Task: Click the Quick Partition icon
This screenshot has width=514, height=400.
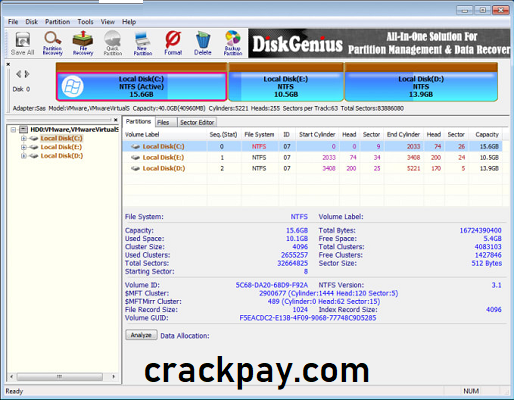Action: point(113,43)
